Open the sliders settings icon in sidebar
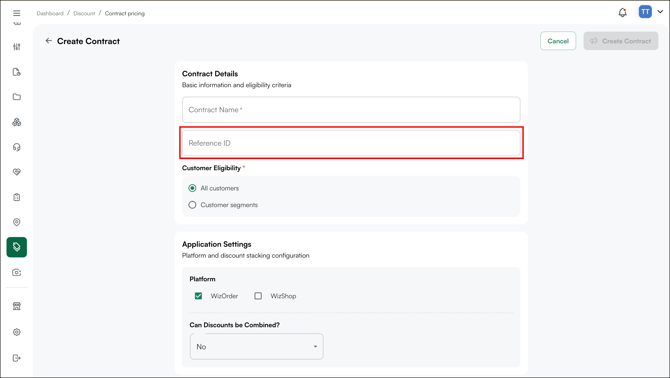 pyautogui.click(x=17, y=47)
